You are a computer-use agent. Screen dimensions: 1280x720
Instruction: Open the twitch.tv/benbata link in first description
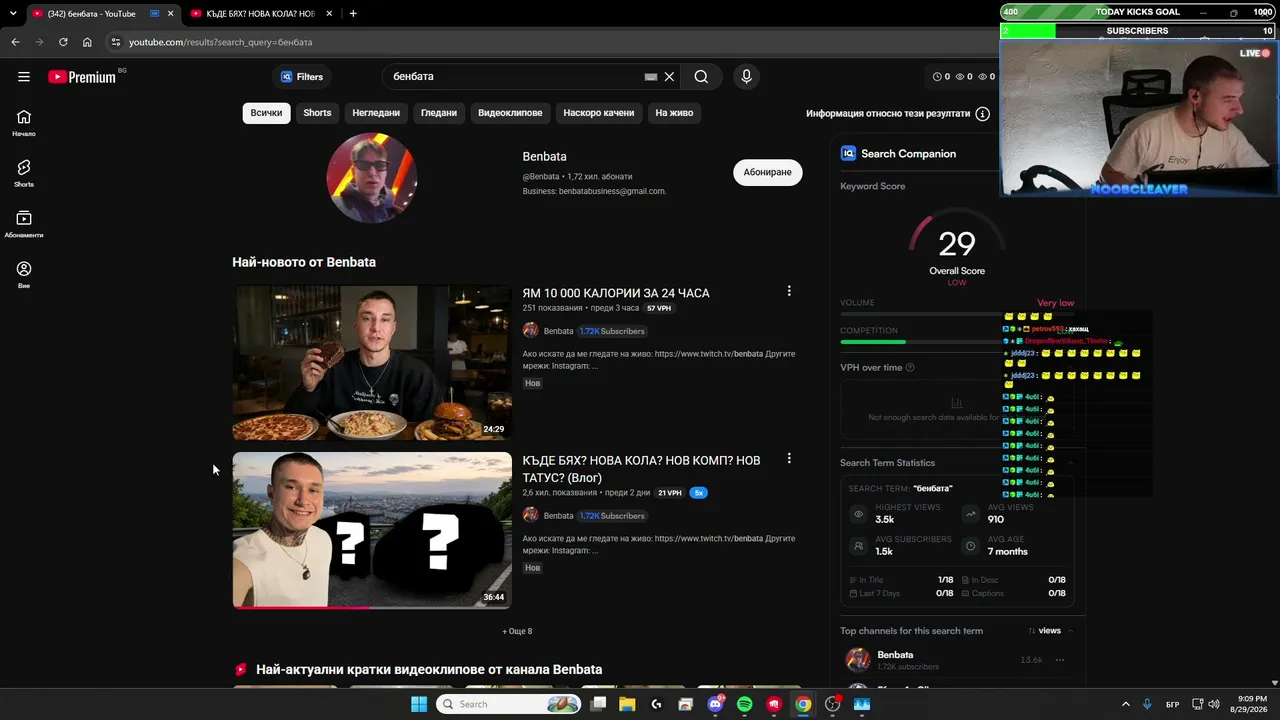(x=709, y=354)
